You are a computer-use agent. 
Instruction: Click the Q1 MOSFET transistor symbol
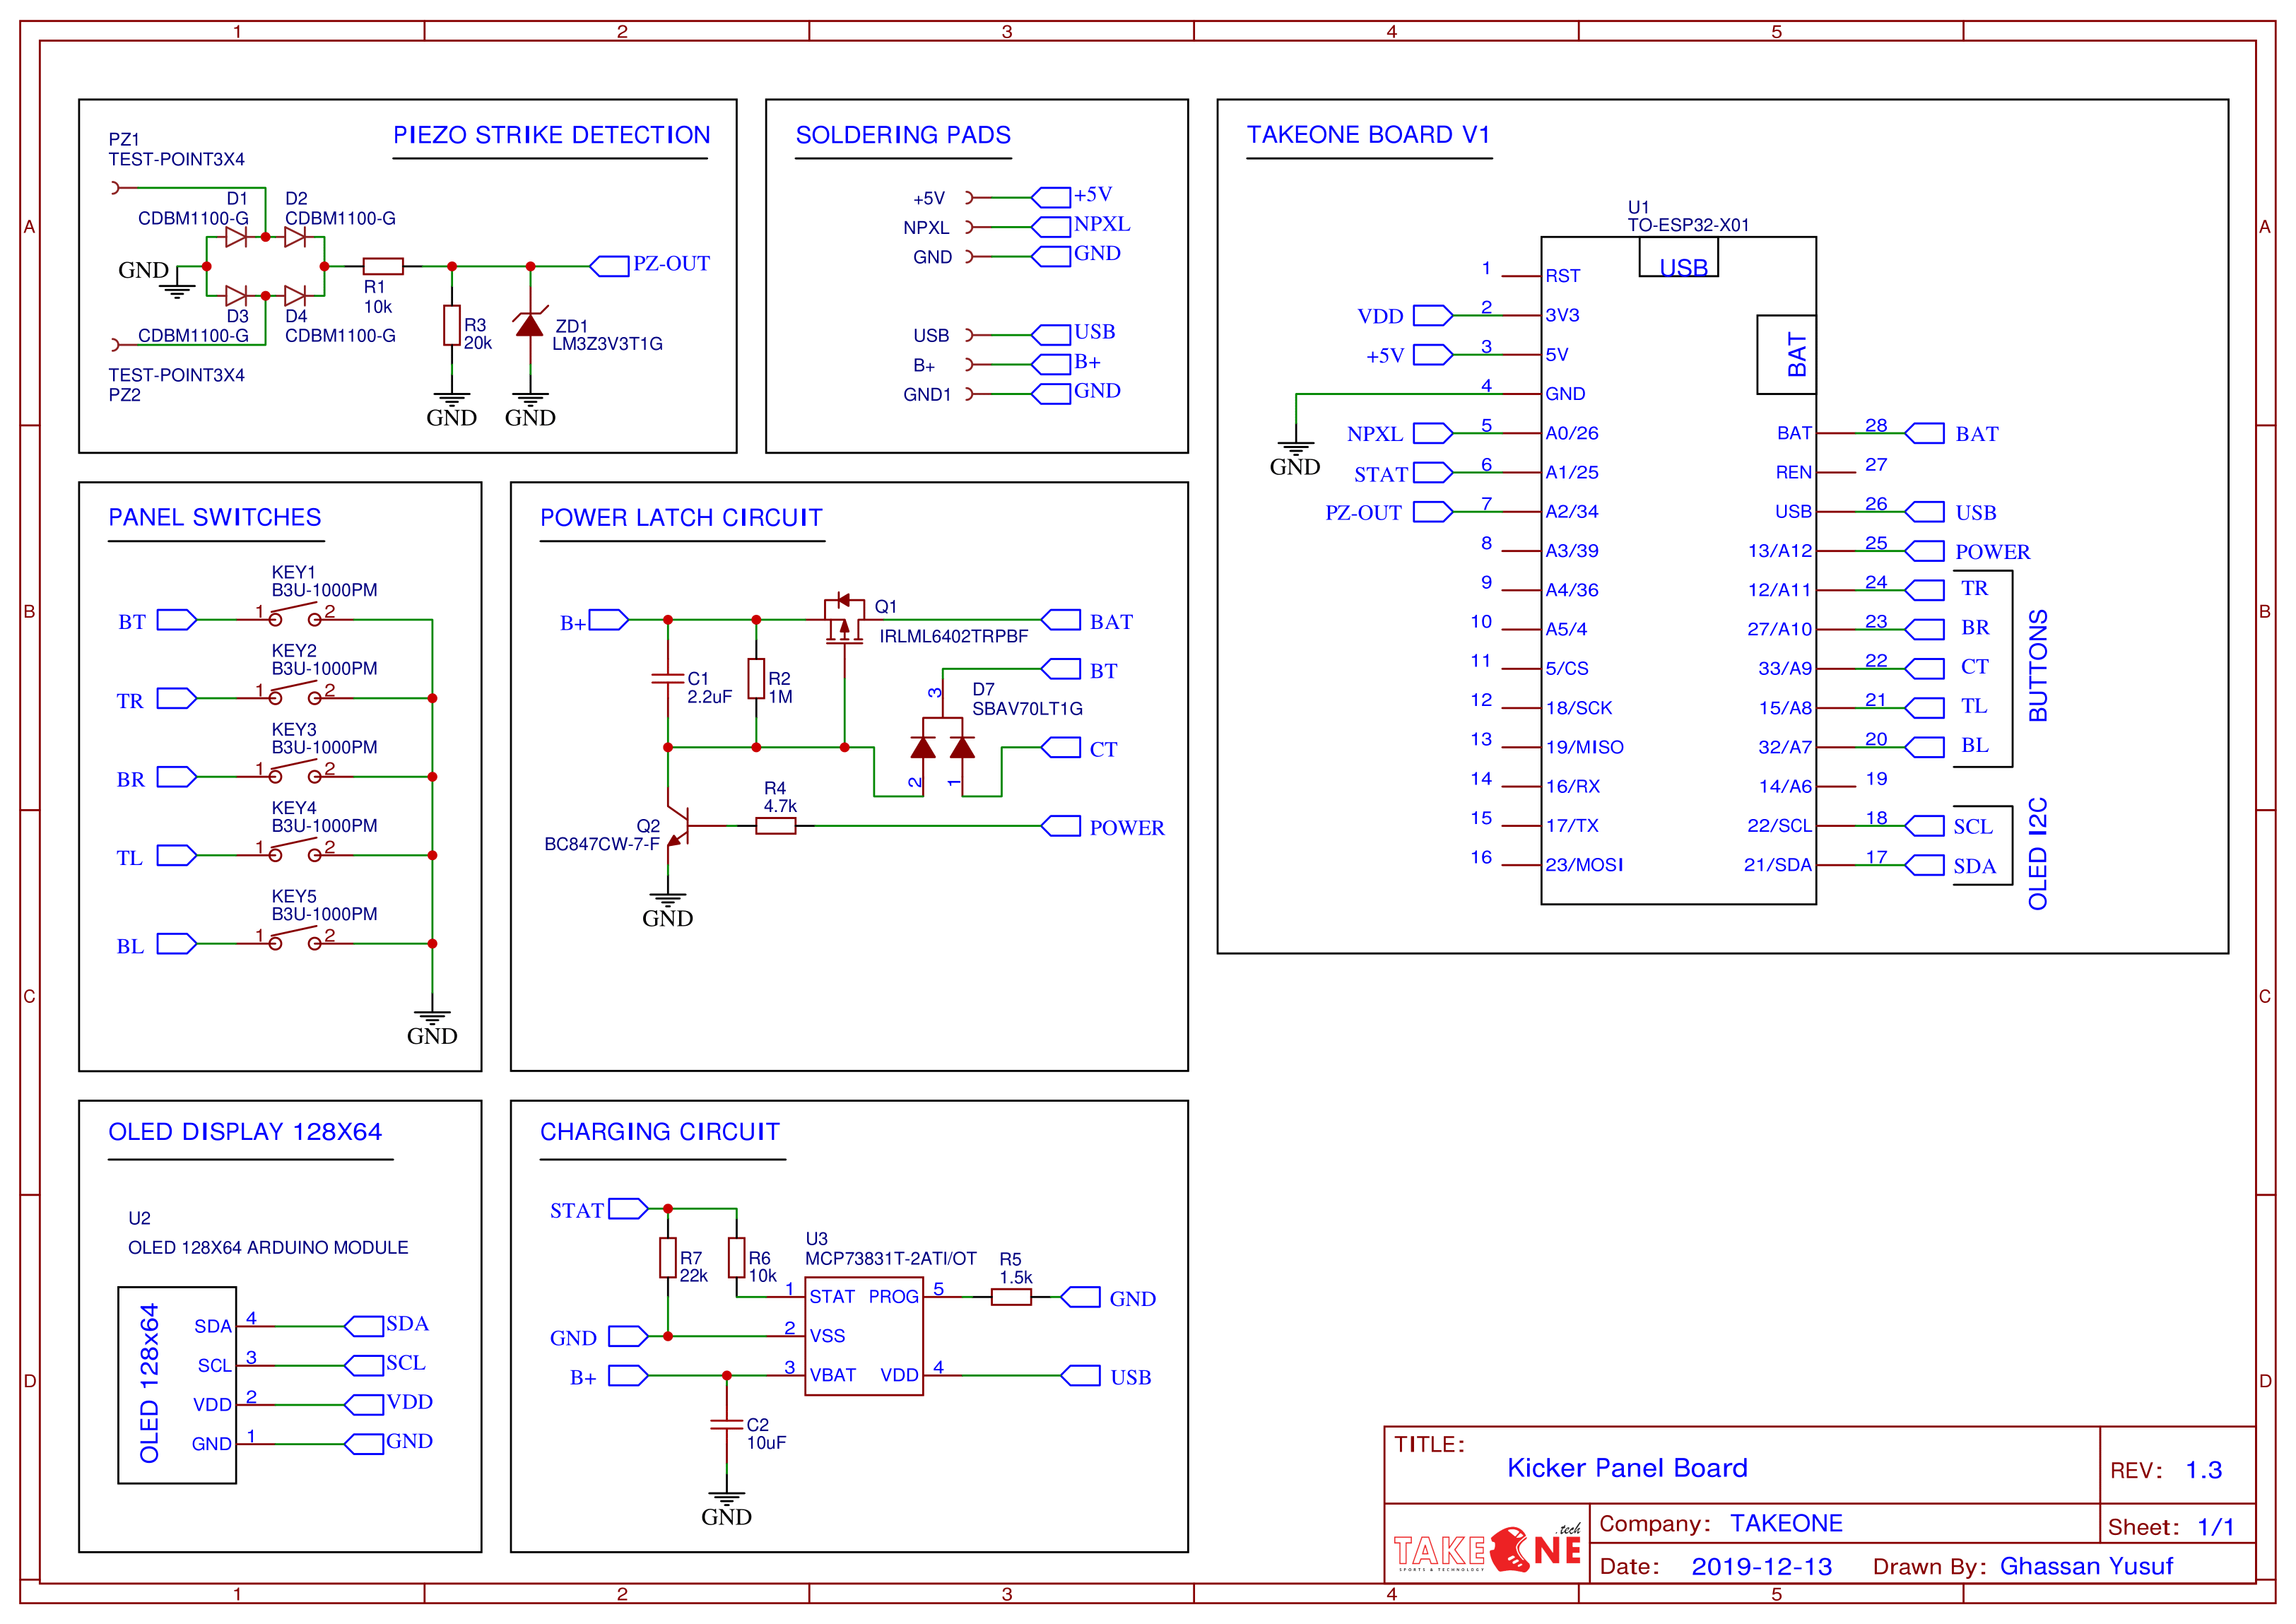(x=844, y=620)
